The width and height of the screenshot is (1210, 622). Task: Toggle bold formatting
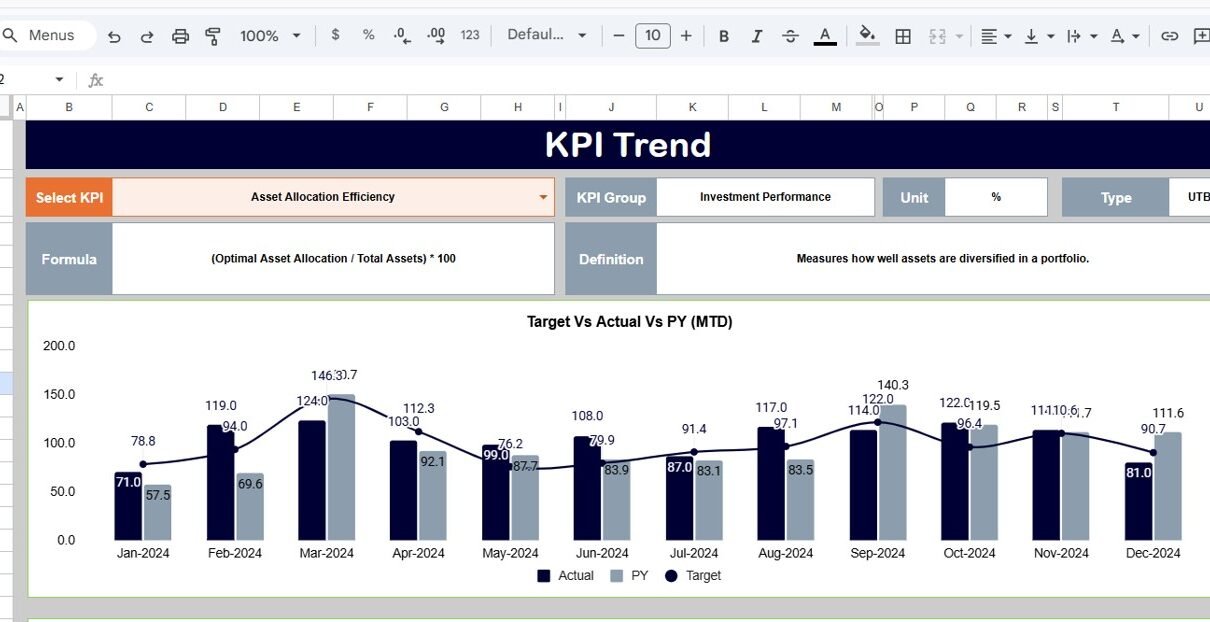(x=724, y=36)
